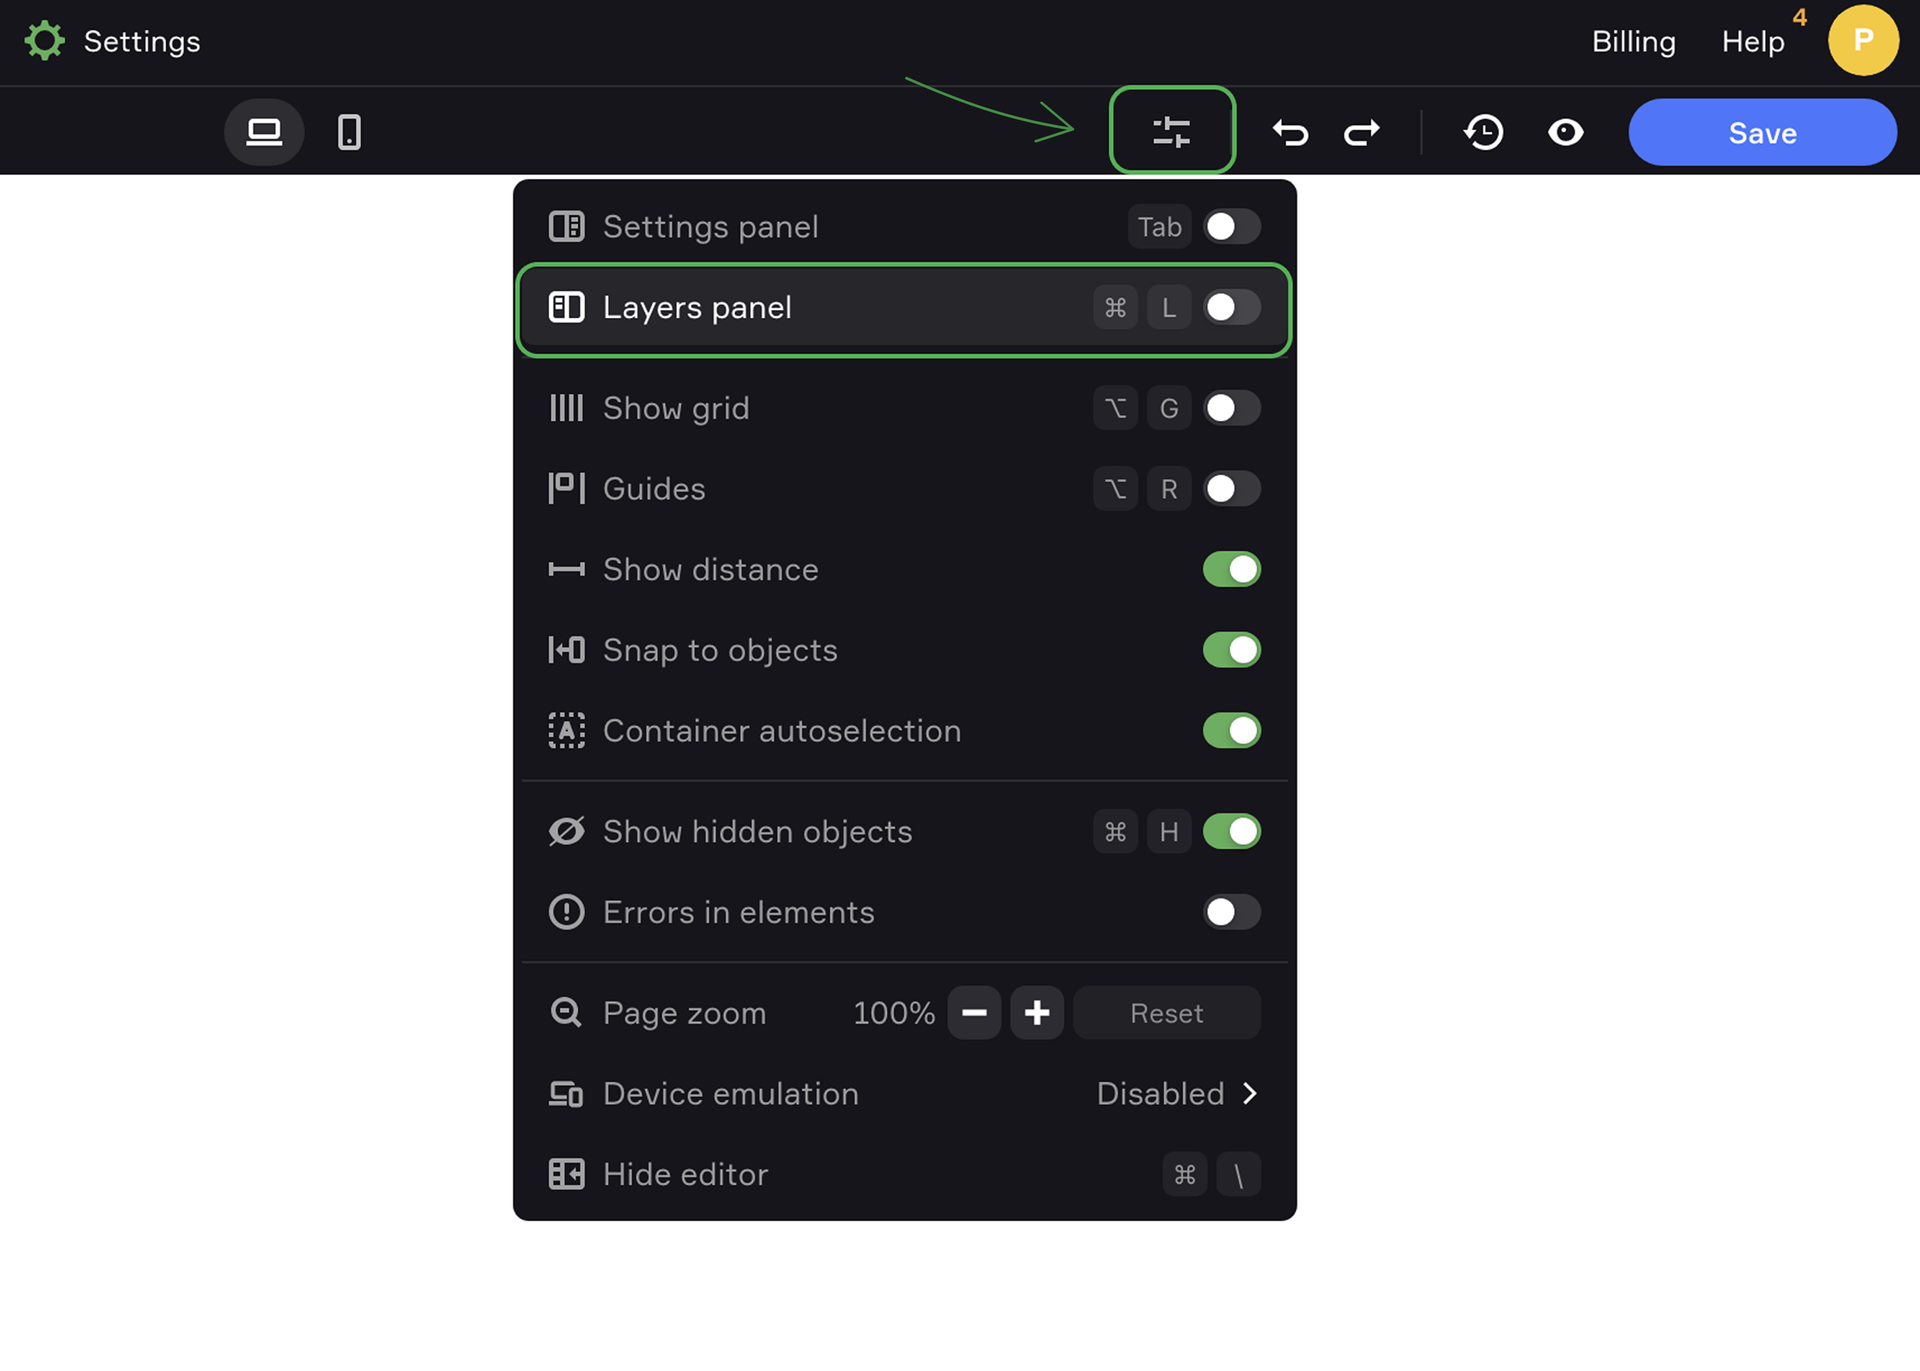Expand Device emulation Disabled chevron
1920x1371 pixels.
(1249, 1094)
